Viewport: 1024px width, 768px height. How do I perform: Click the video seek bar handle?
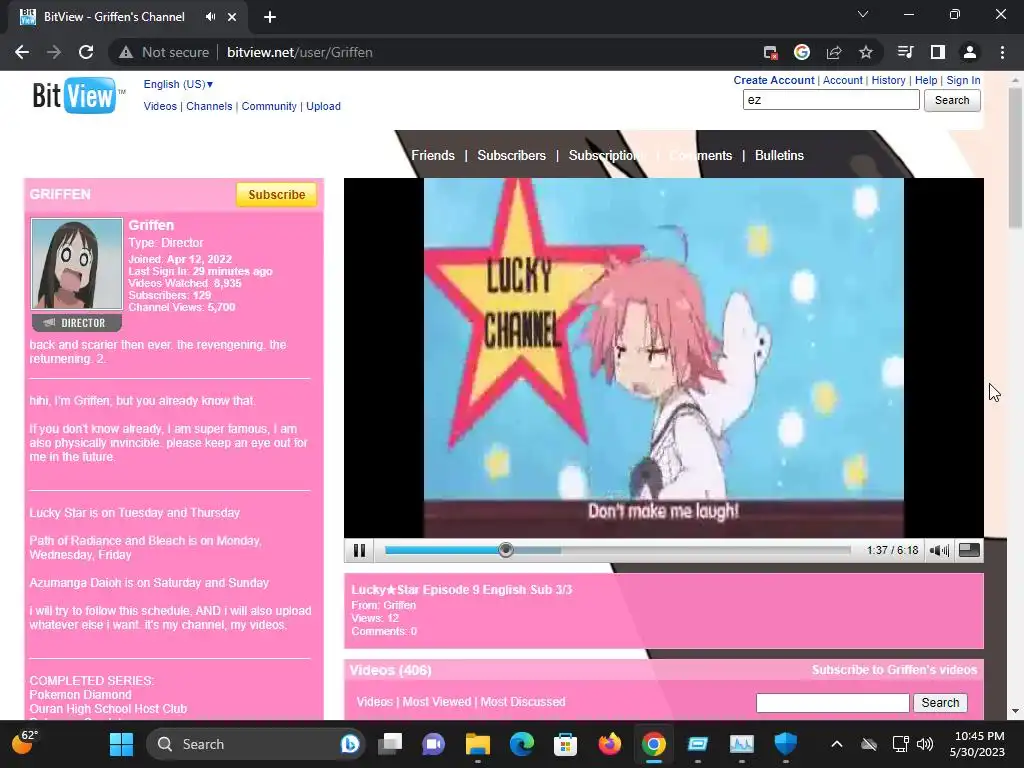coord(505,551)
